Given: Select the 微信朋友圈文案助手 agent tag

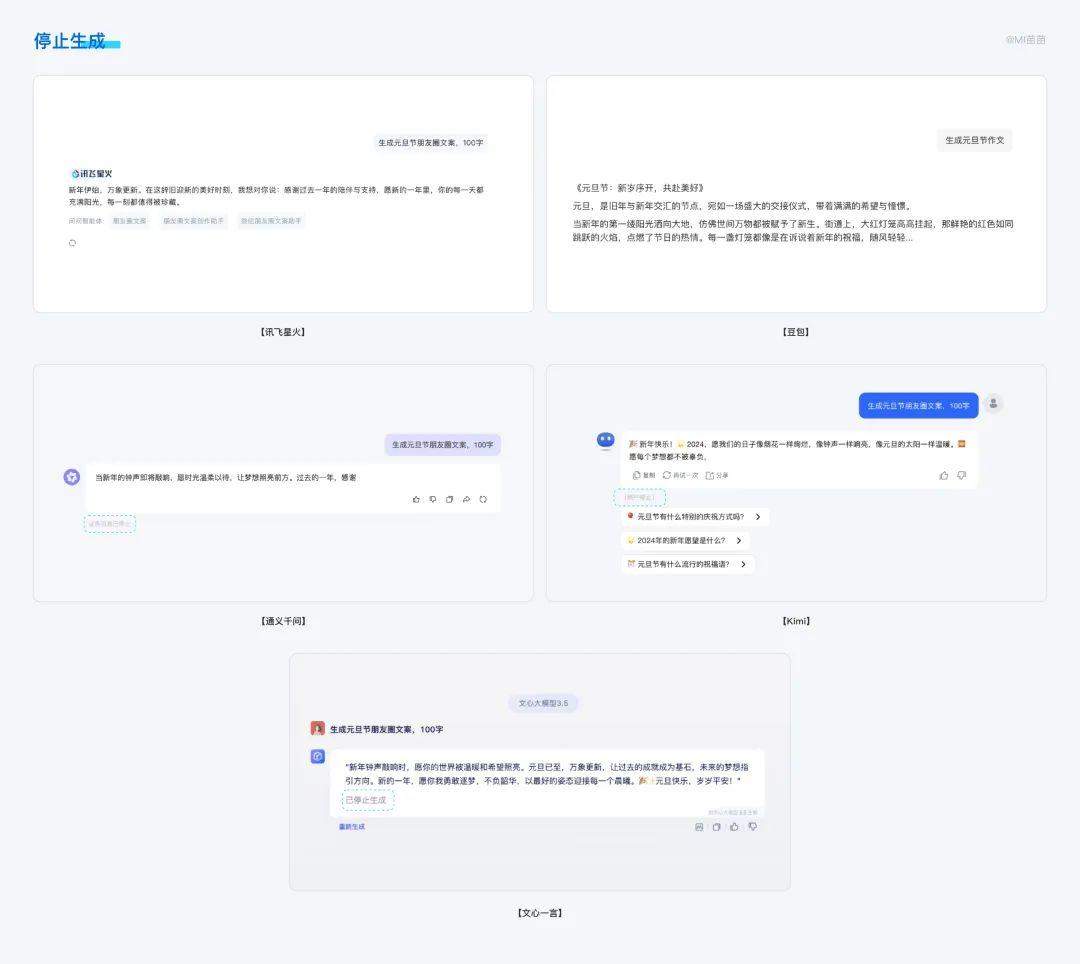Looking at the screenshot, I should [x=271, y=221].
